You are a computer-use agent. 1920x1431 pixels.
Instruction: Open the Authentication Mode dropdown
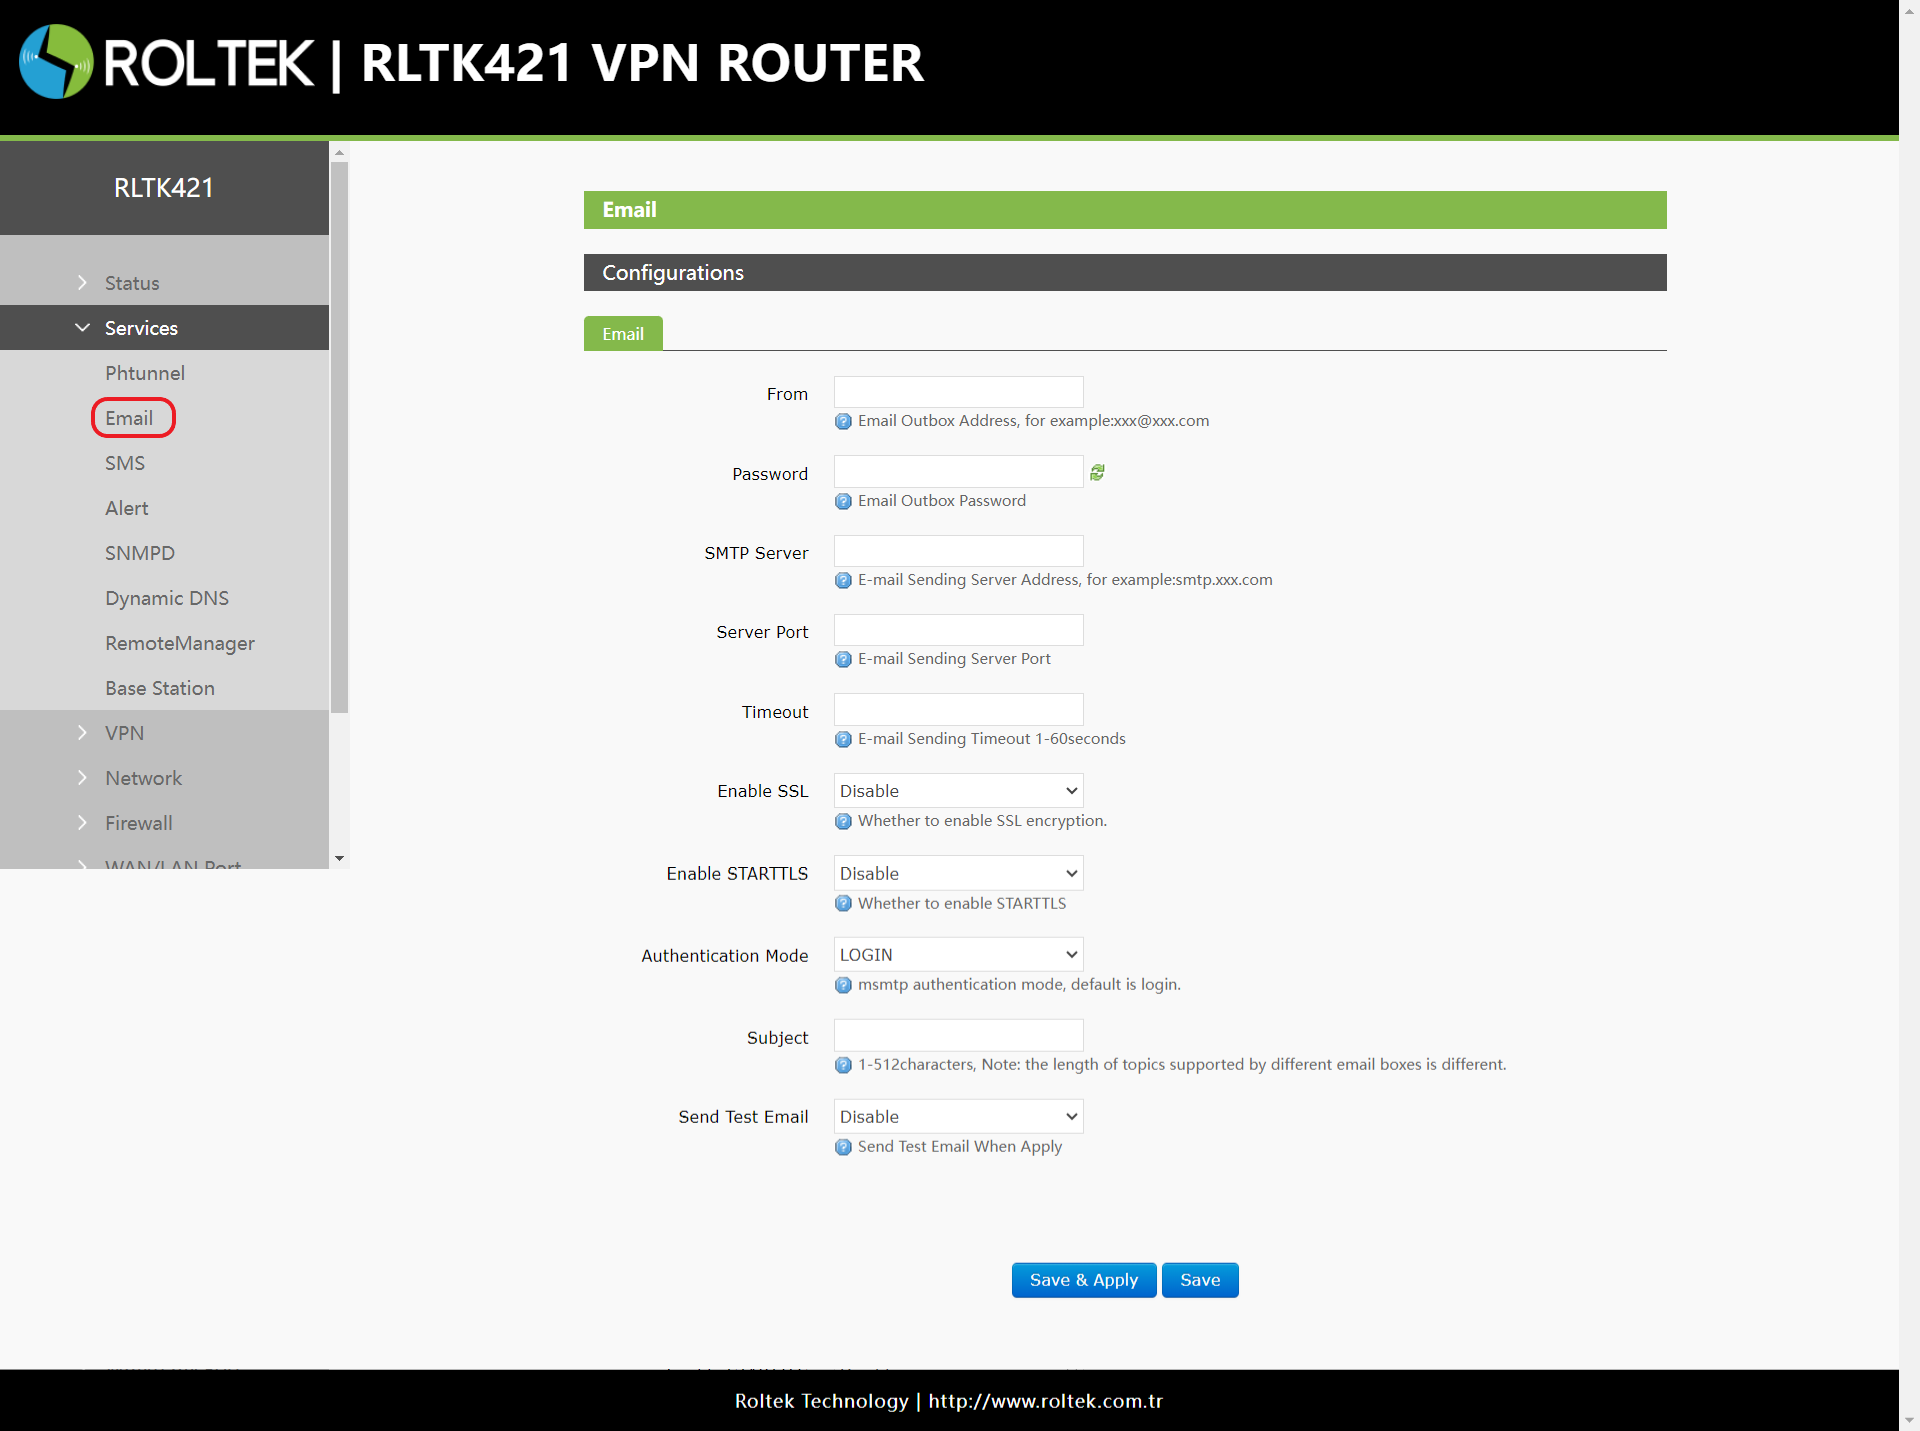958,955
